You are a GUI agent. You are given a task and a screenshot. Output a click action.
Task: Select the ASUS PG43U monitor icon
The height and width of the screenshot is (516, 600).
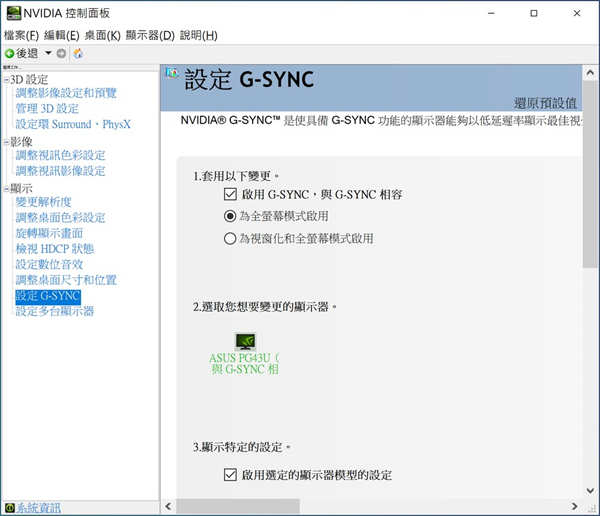tap(245, 341)
